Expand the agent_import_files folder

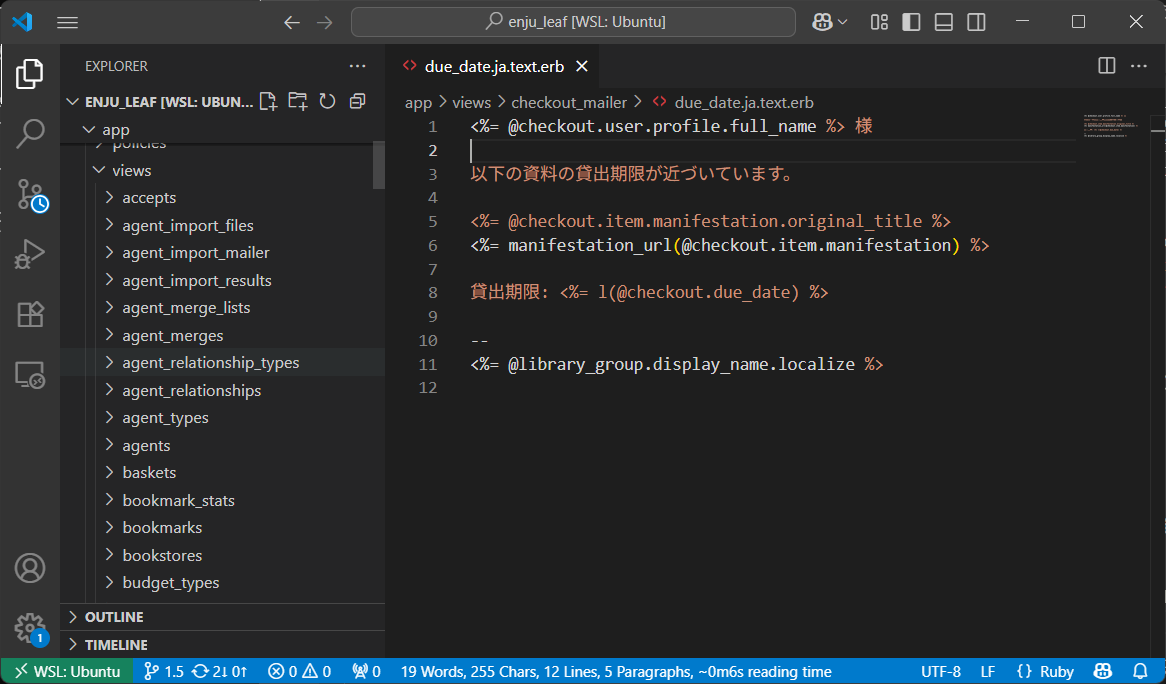[222, 225]
